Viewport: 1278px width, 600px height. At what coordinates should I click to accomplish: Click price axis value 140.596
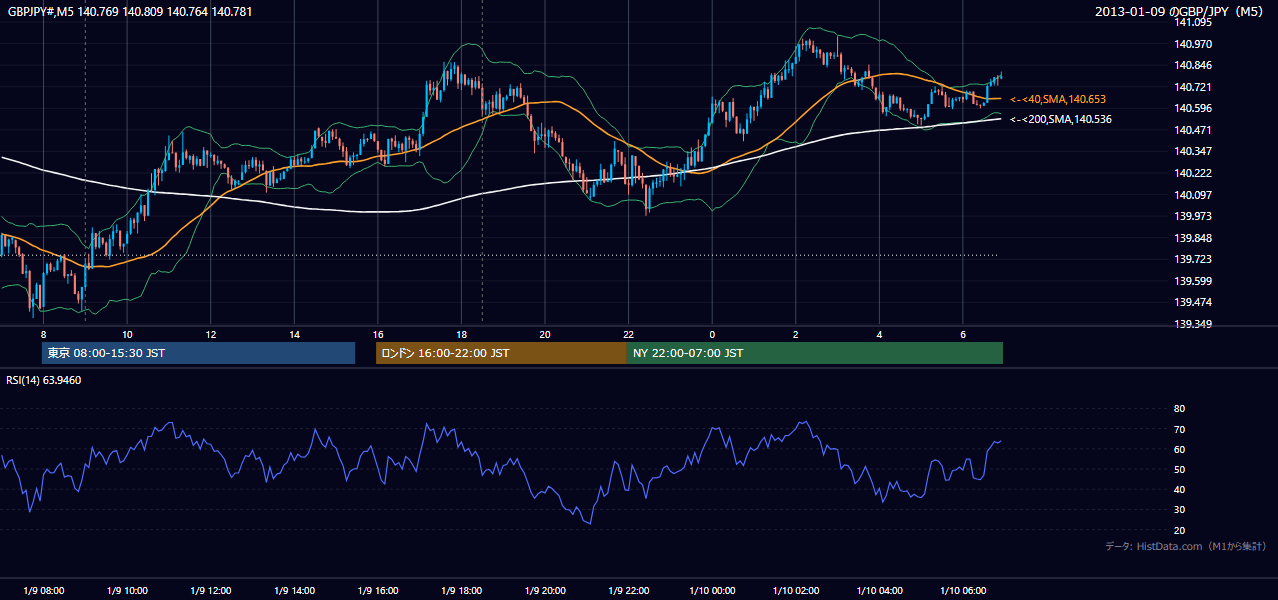click(1194, 108)
